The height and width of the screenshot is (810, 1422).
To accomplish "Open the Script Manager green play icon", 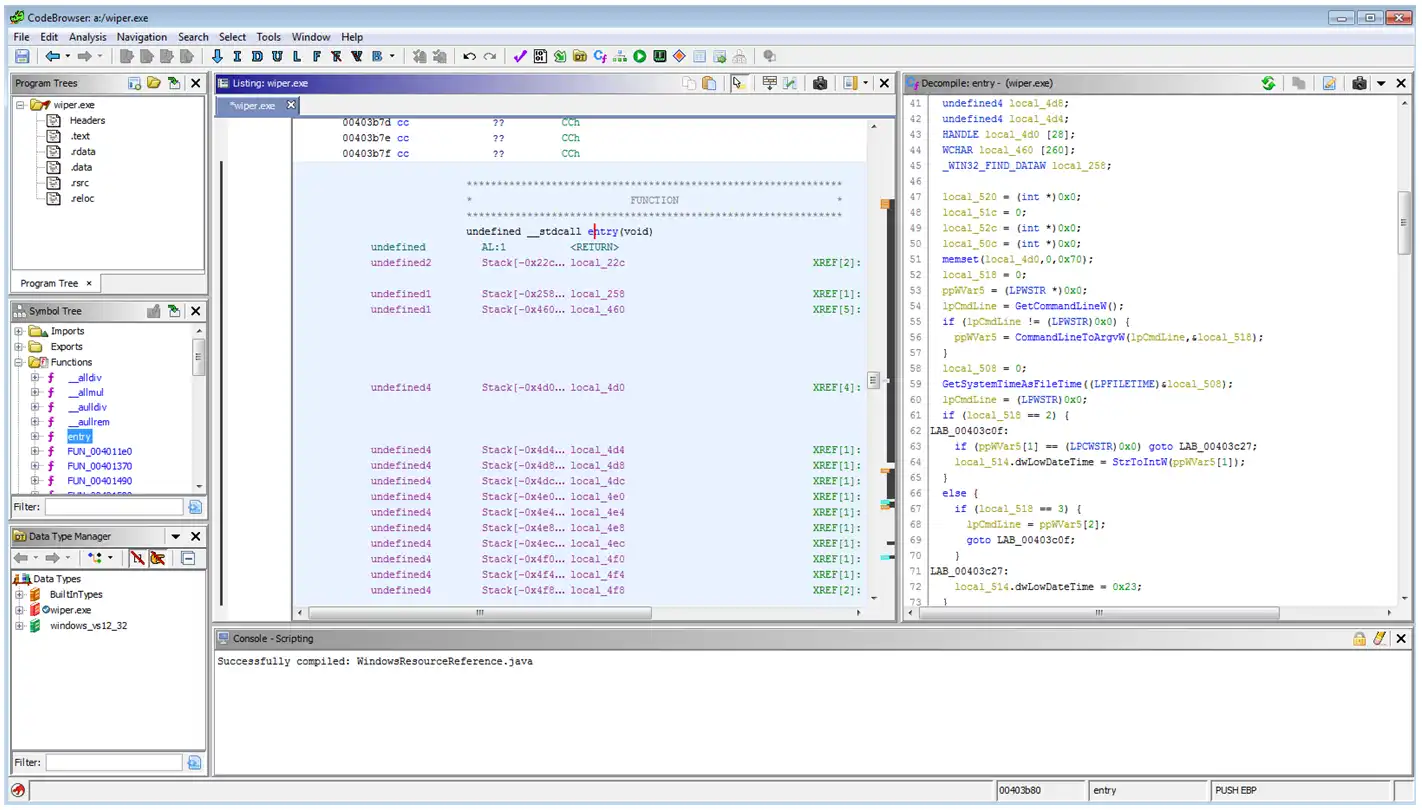I will click(x=640, y=57).
